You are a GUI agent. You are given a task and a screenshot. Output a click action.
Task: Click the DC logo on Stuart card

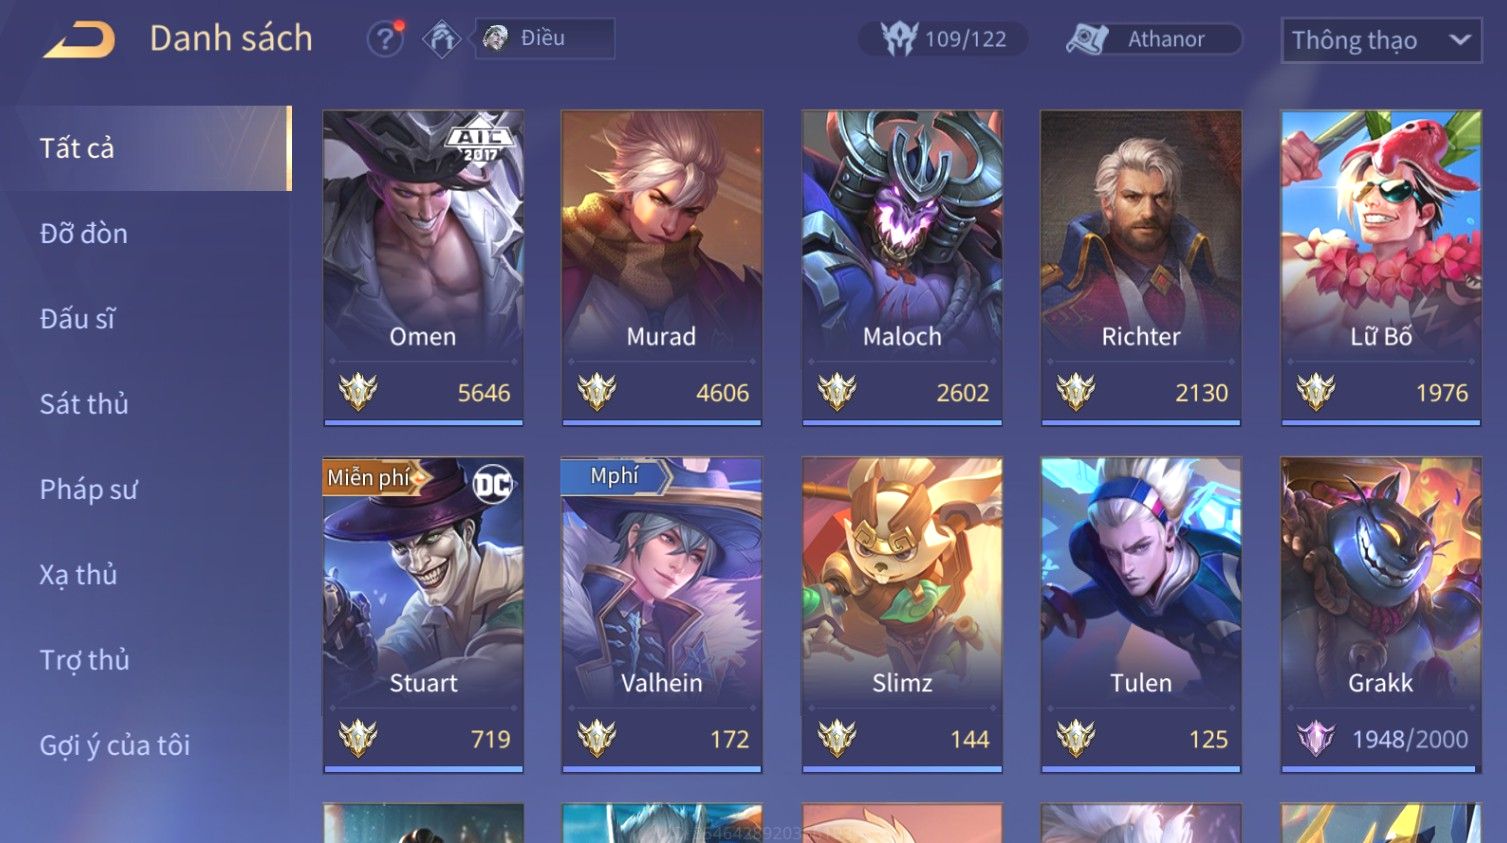[492, 485]
